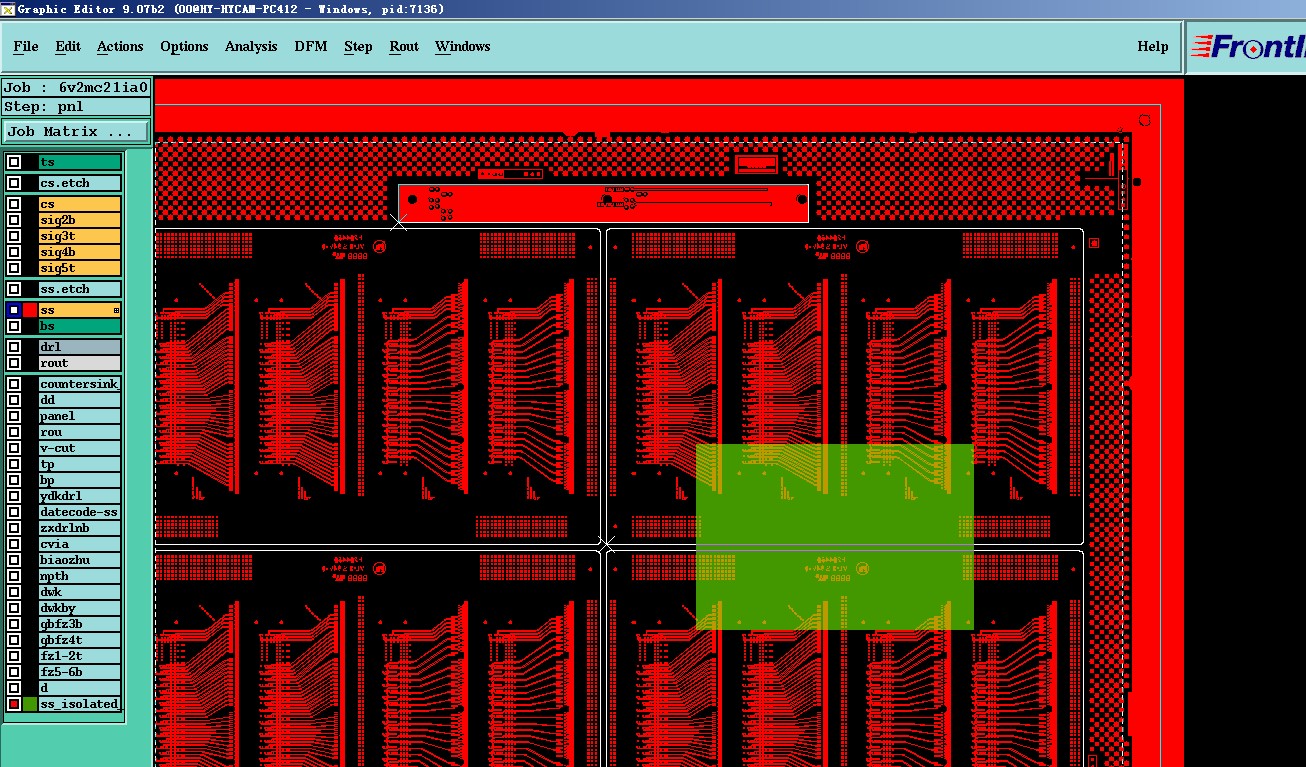Select the drl layer name
The width and height of the screenshot is (1306, 767).
pyautogui.click(x=80, y=347)
